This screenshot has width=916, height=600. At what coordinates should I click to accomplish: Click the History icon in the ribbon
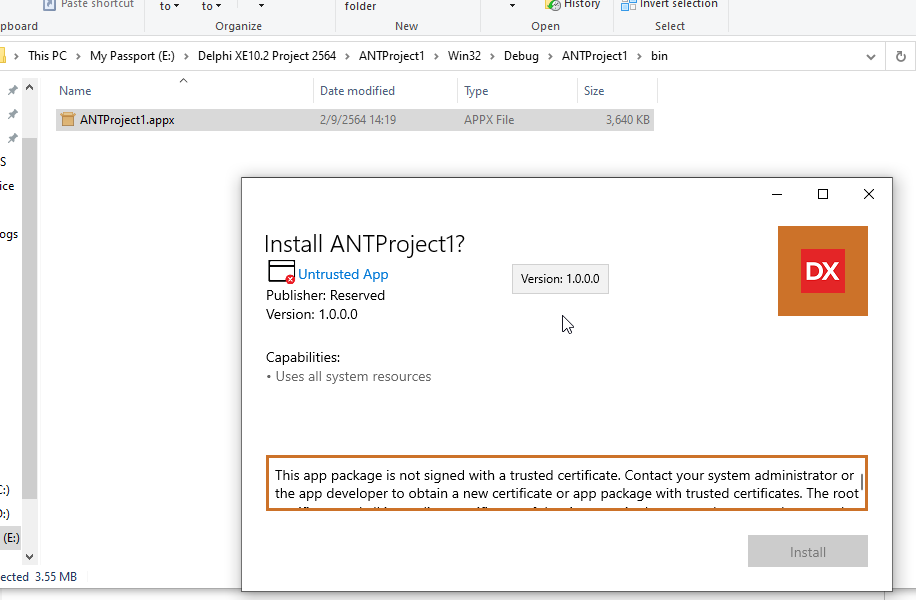[x=552, y=5]
